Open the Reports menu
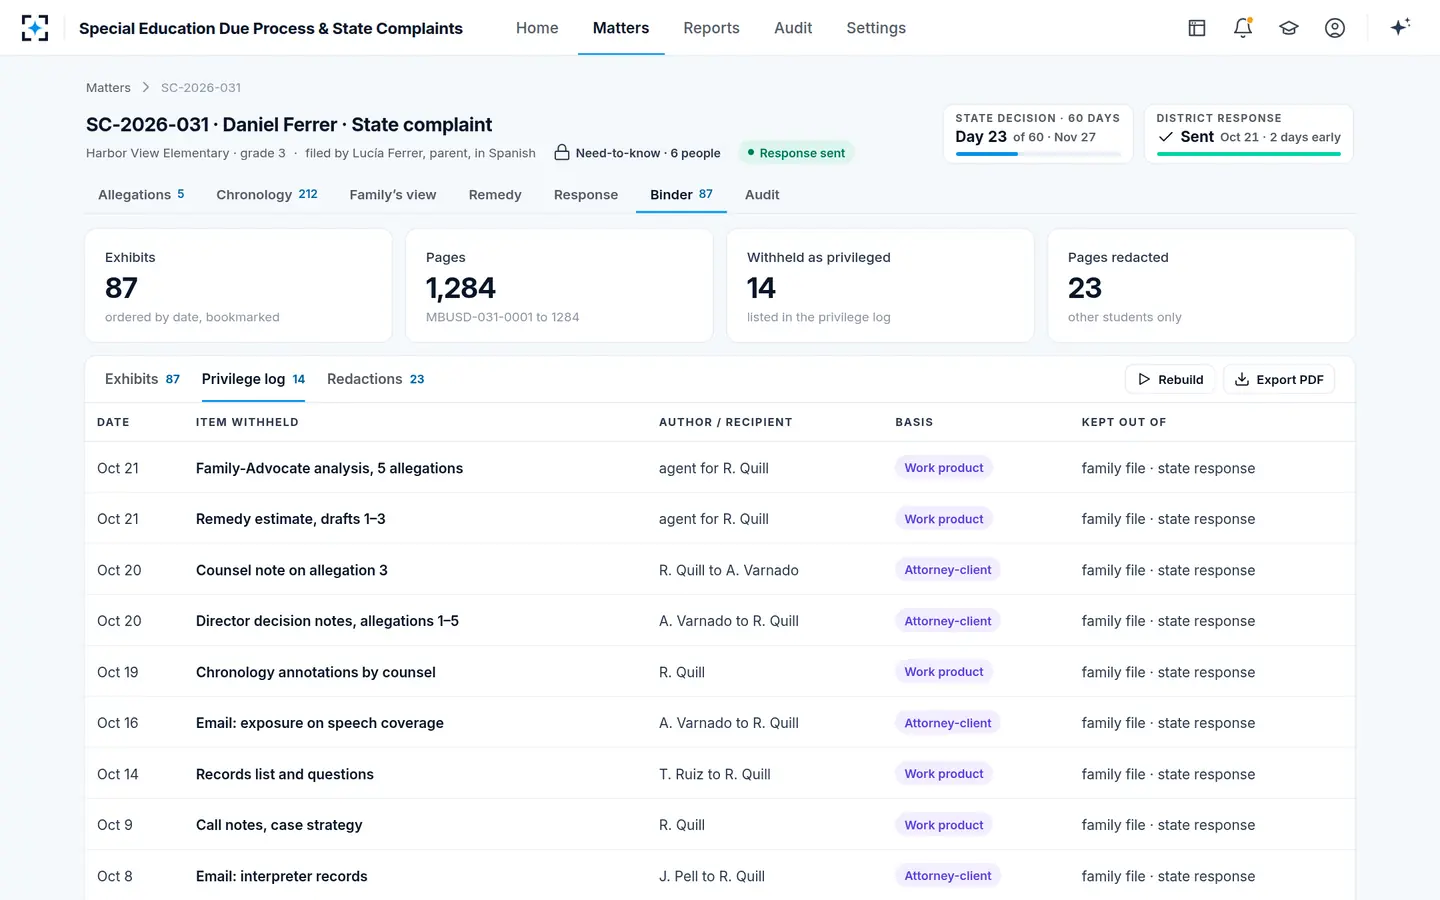The width and height of the screenshot is (1440, 900). point(711,28)
